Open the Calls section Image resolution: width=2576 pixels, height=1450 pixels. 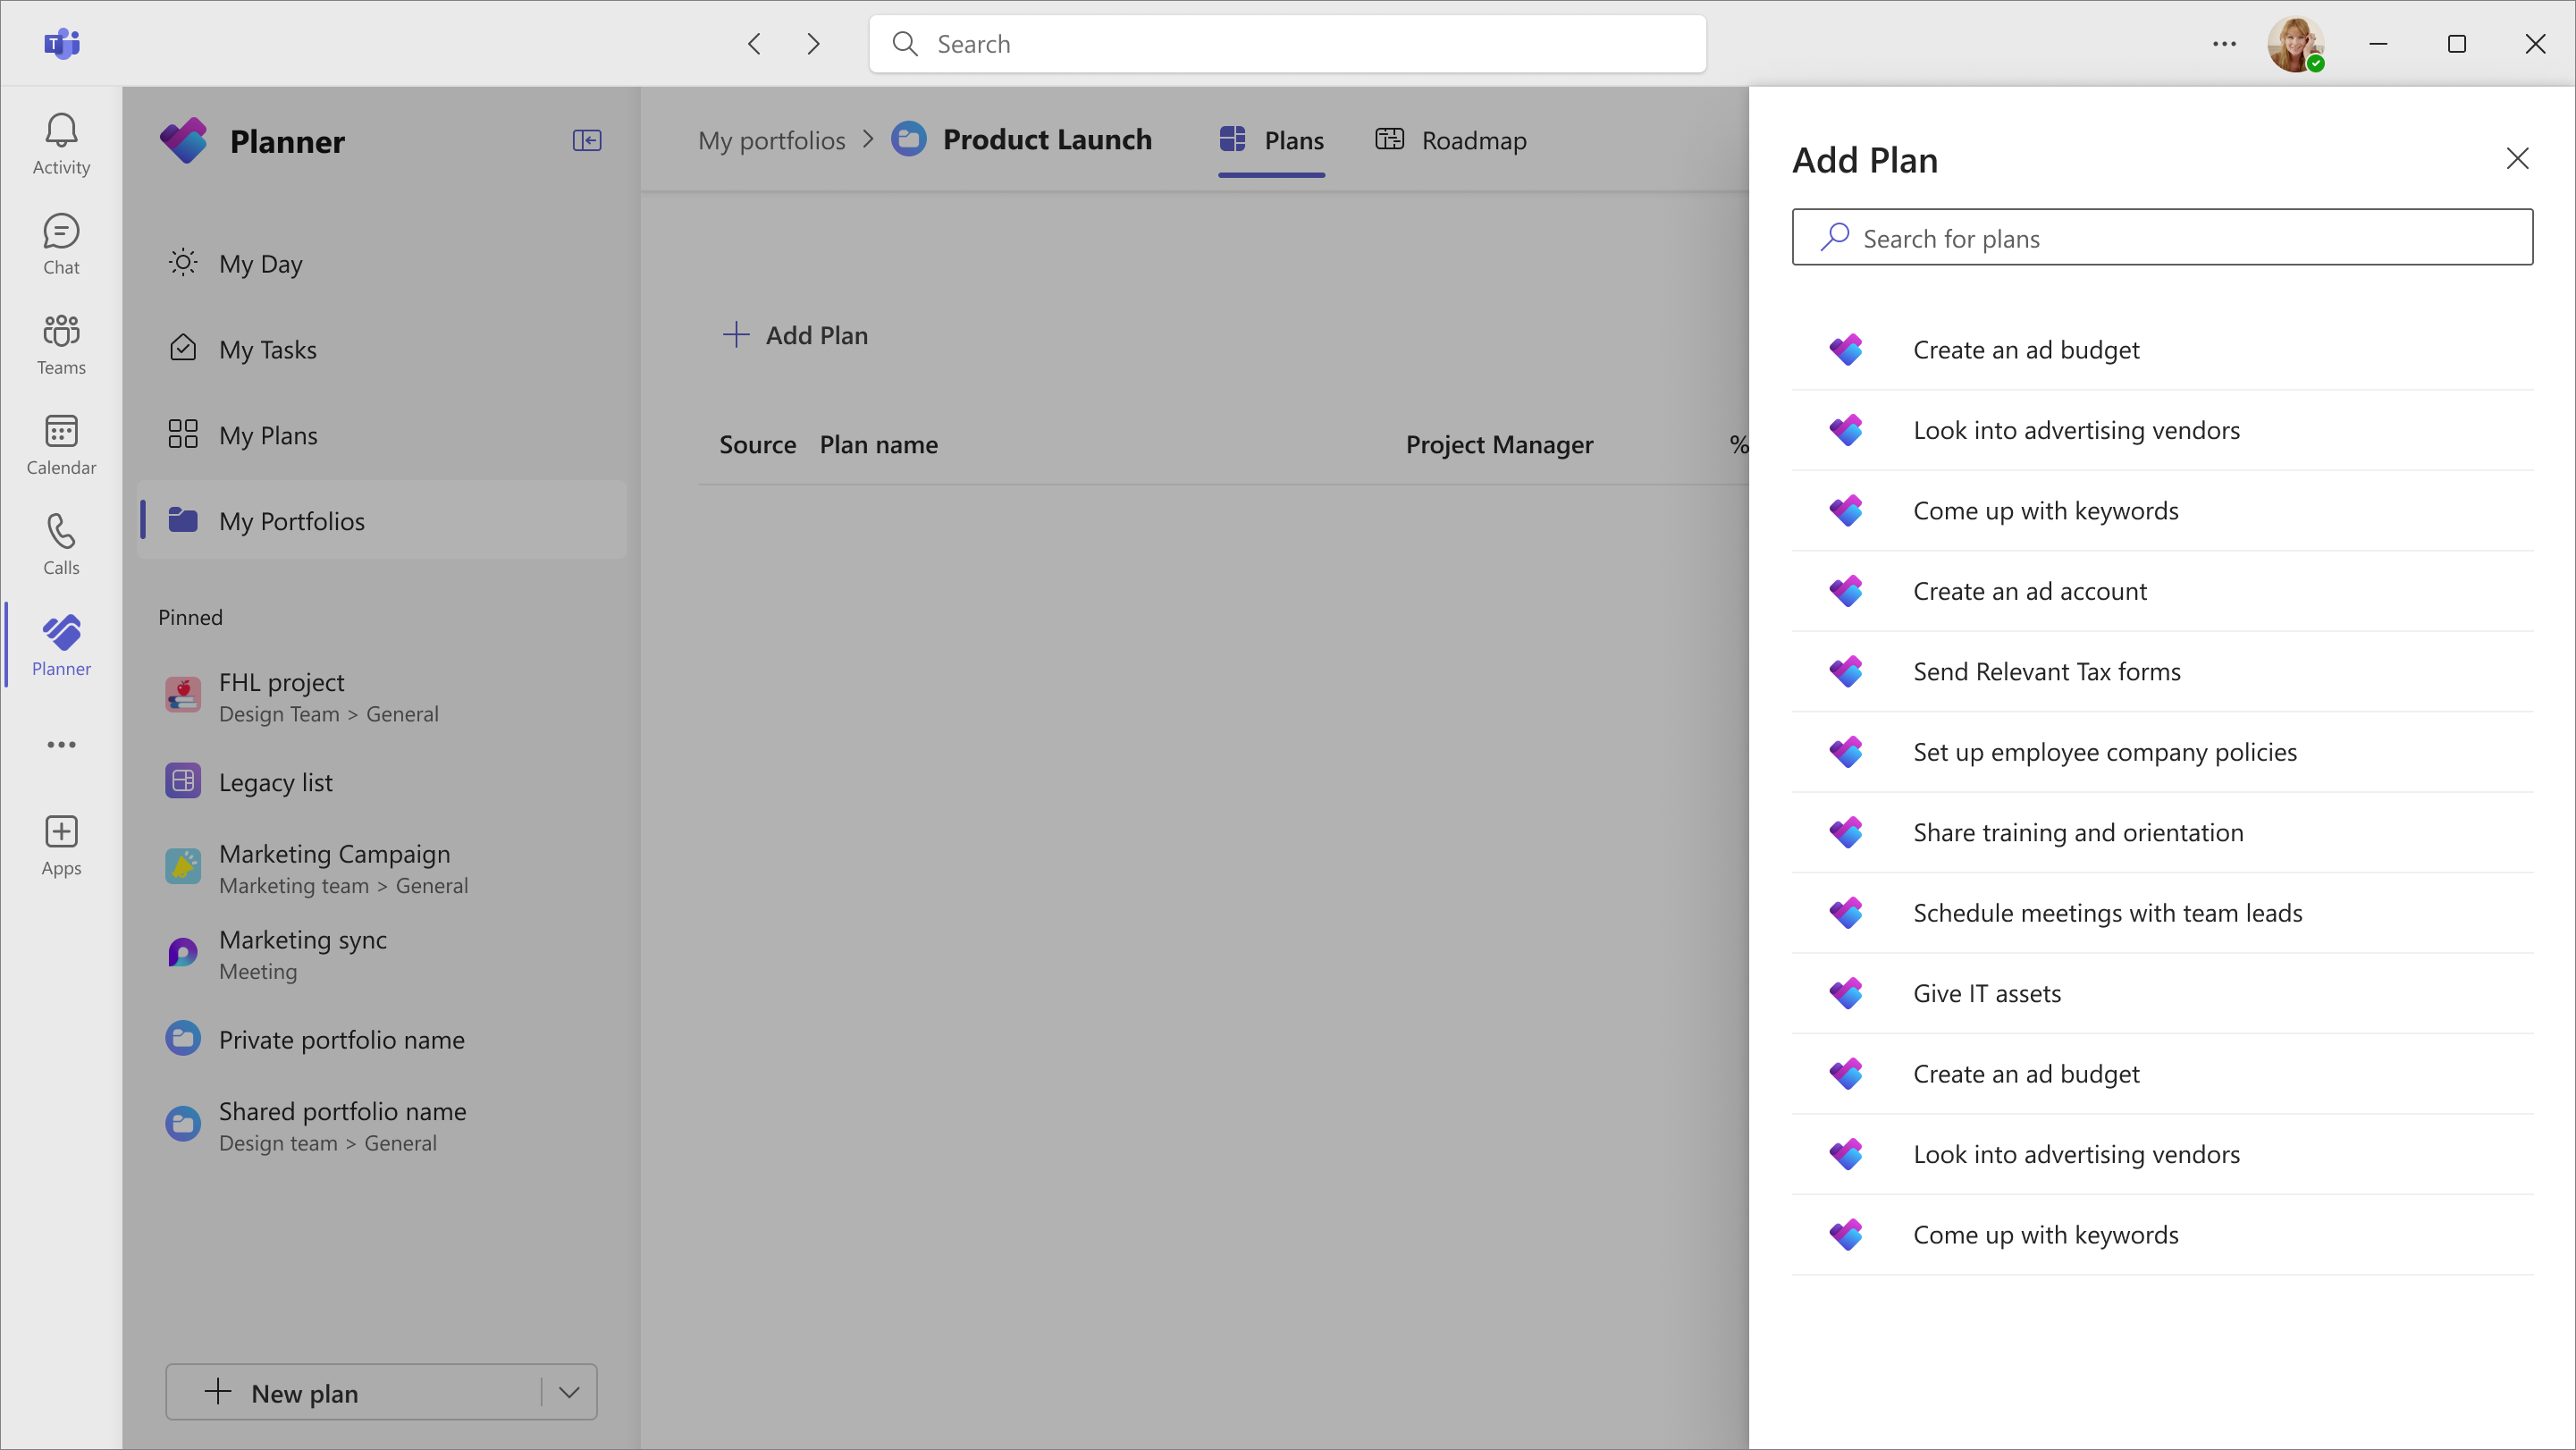click(61, 543)
